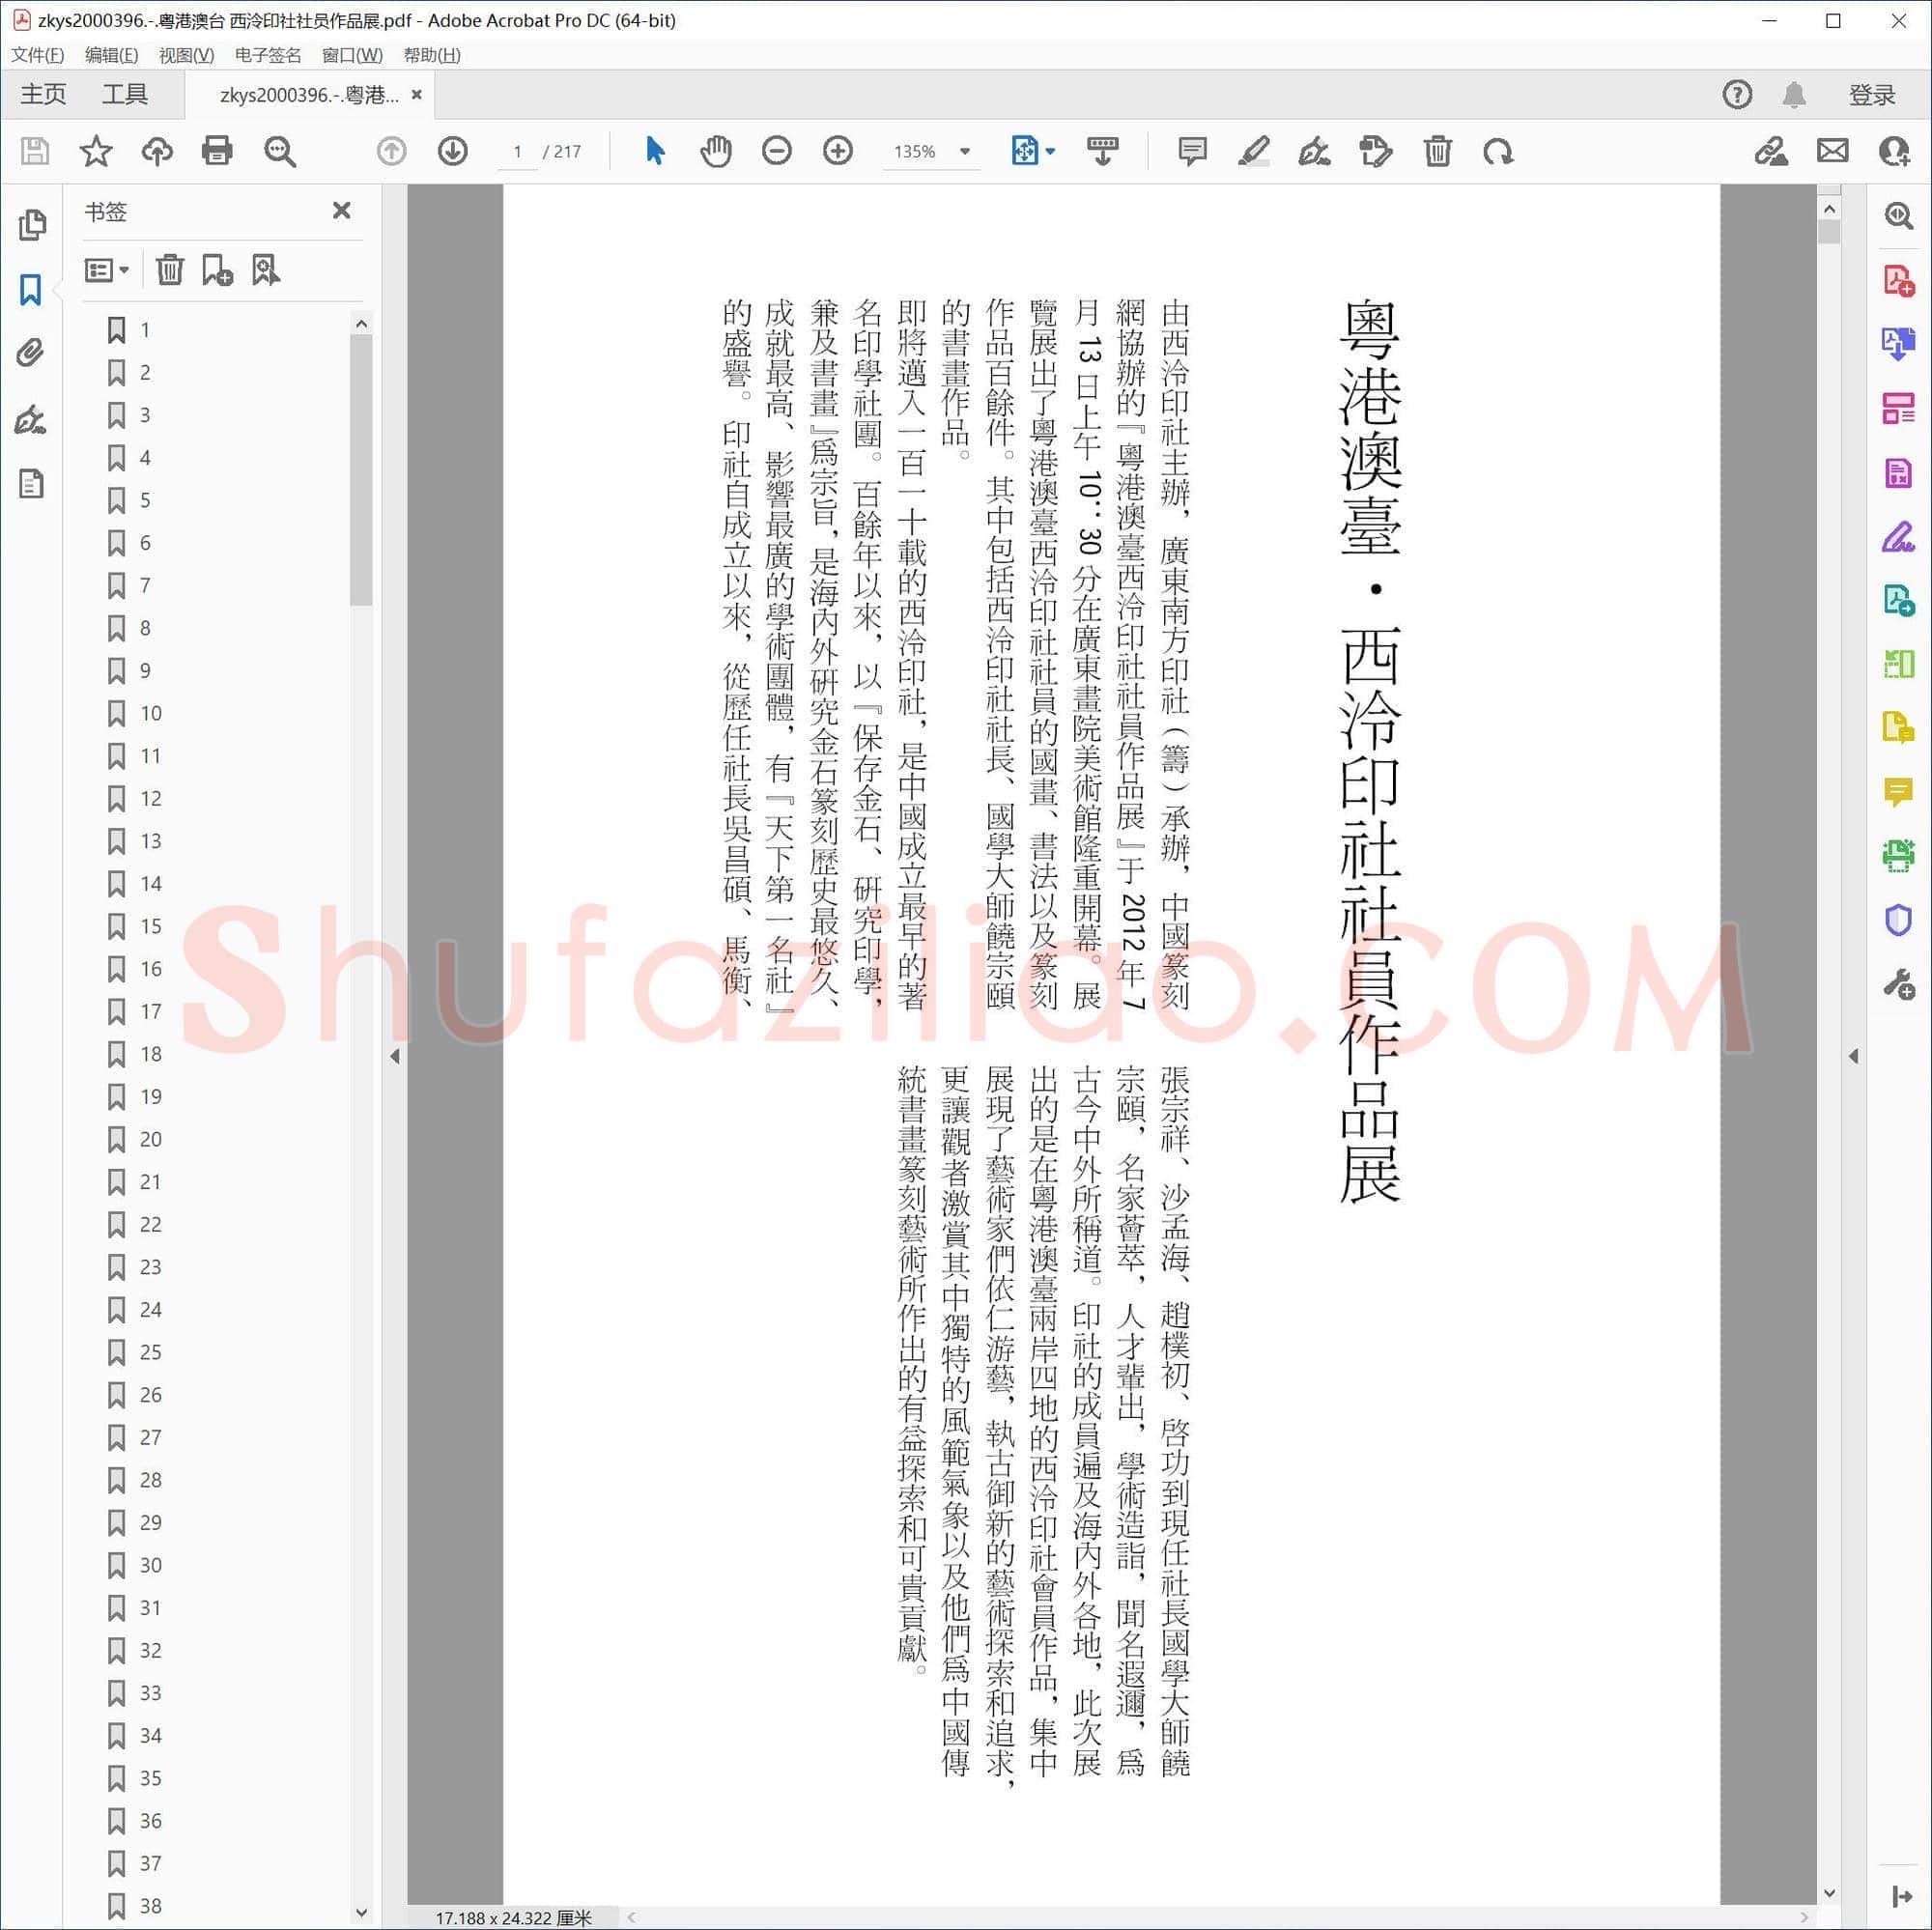Enable scrolling read mode
The height and width of the screenshot is (1930, 1932).
[1102, 151]
